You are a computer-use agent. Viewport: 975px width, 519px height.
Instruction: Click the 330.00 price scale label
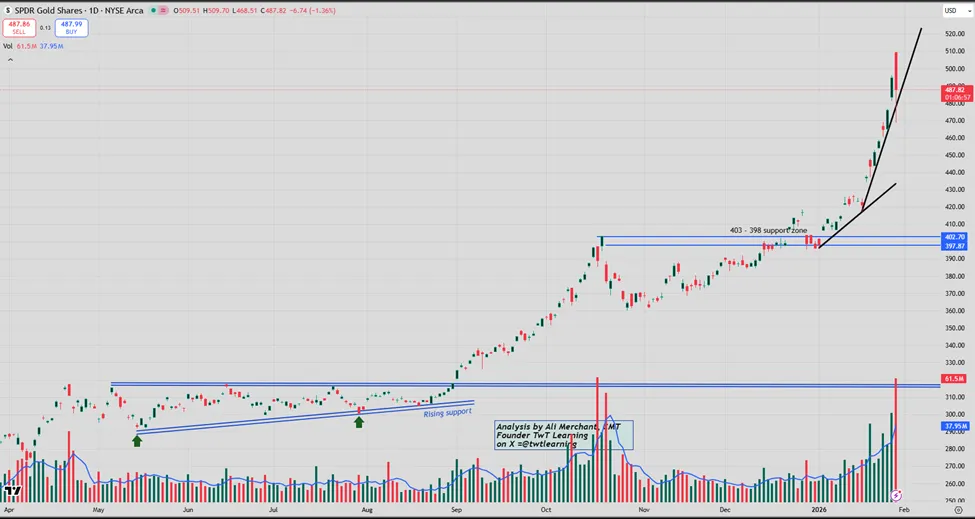(954, 362)
